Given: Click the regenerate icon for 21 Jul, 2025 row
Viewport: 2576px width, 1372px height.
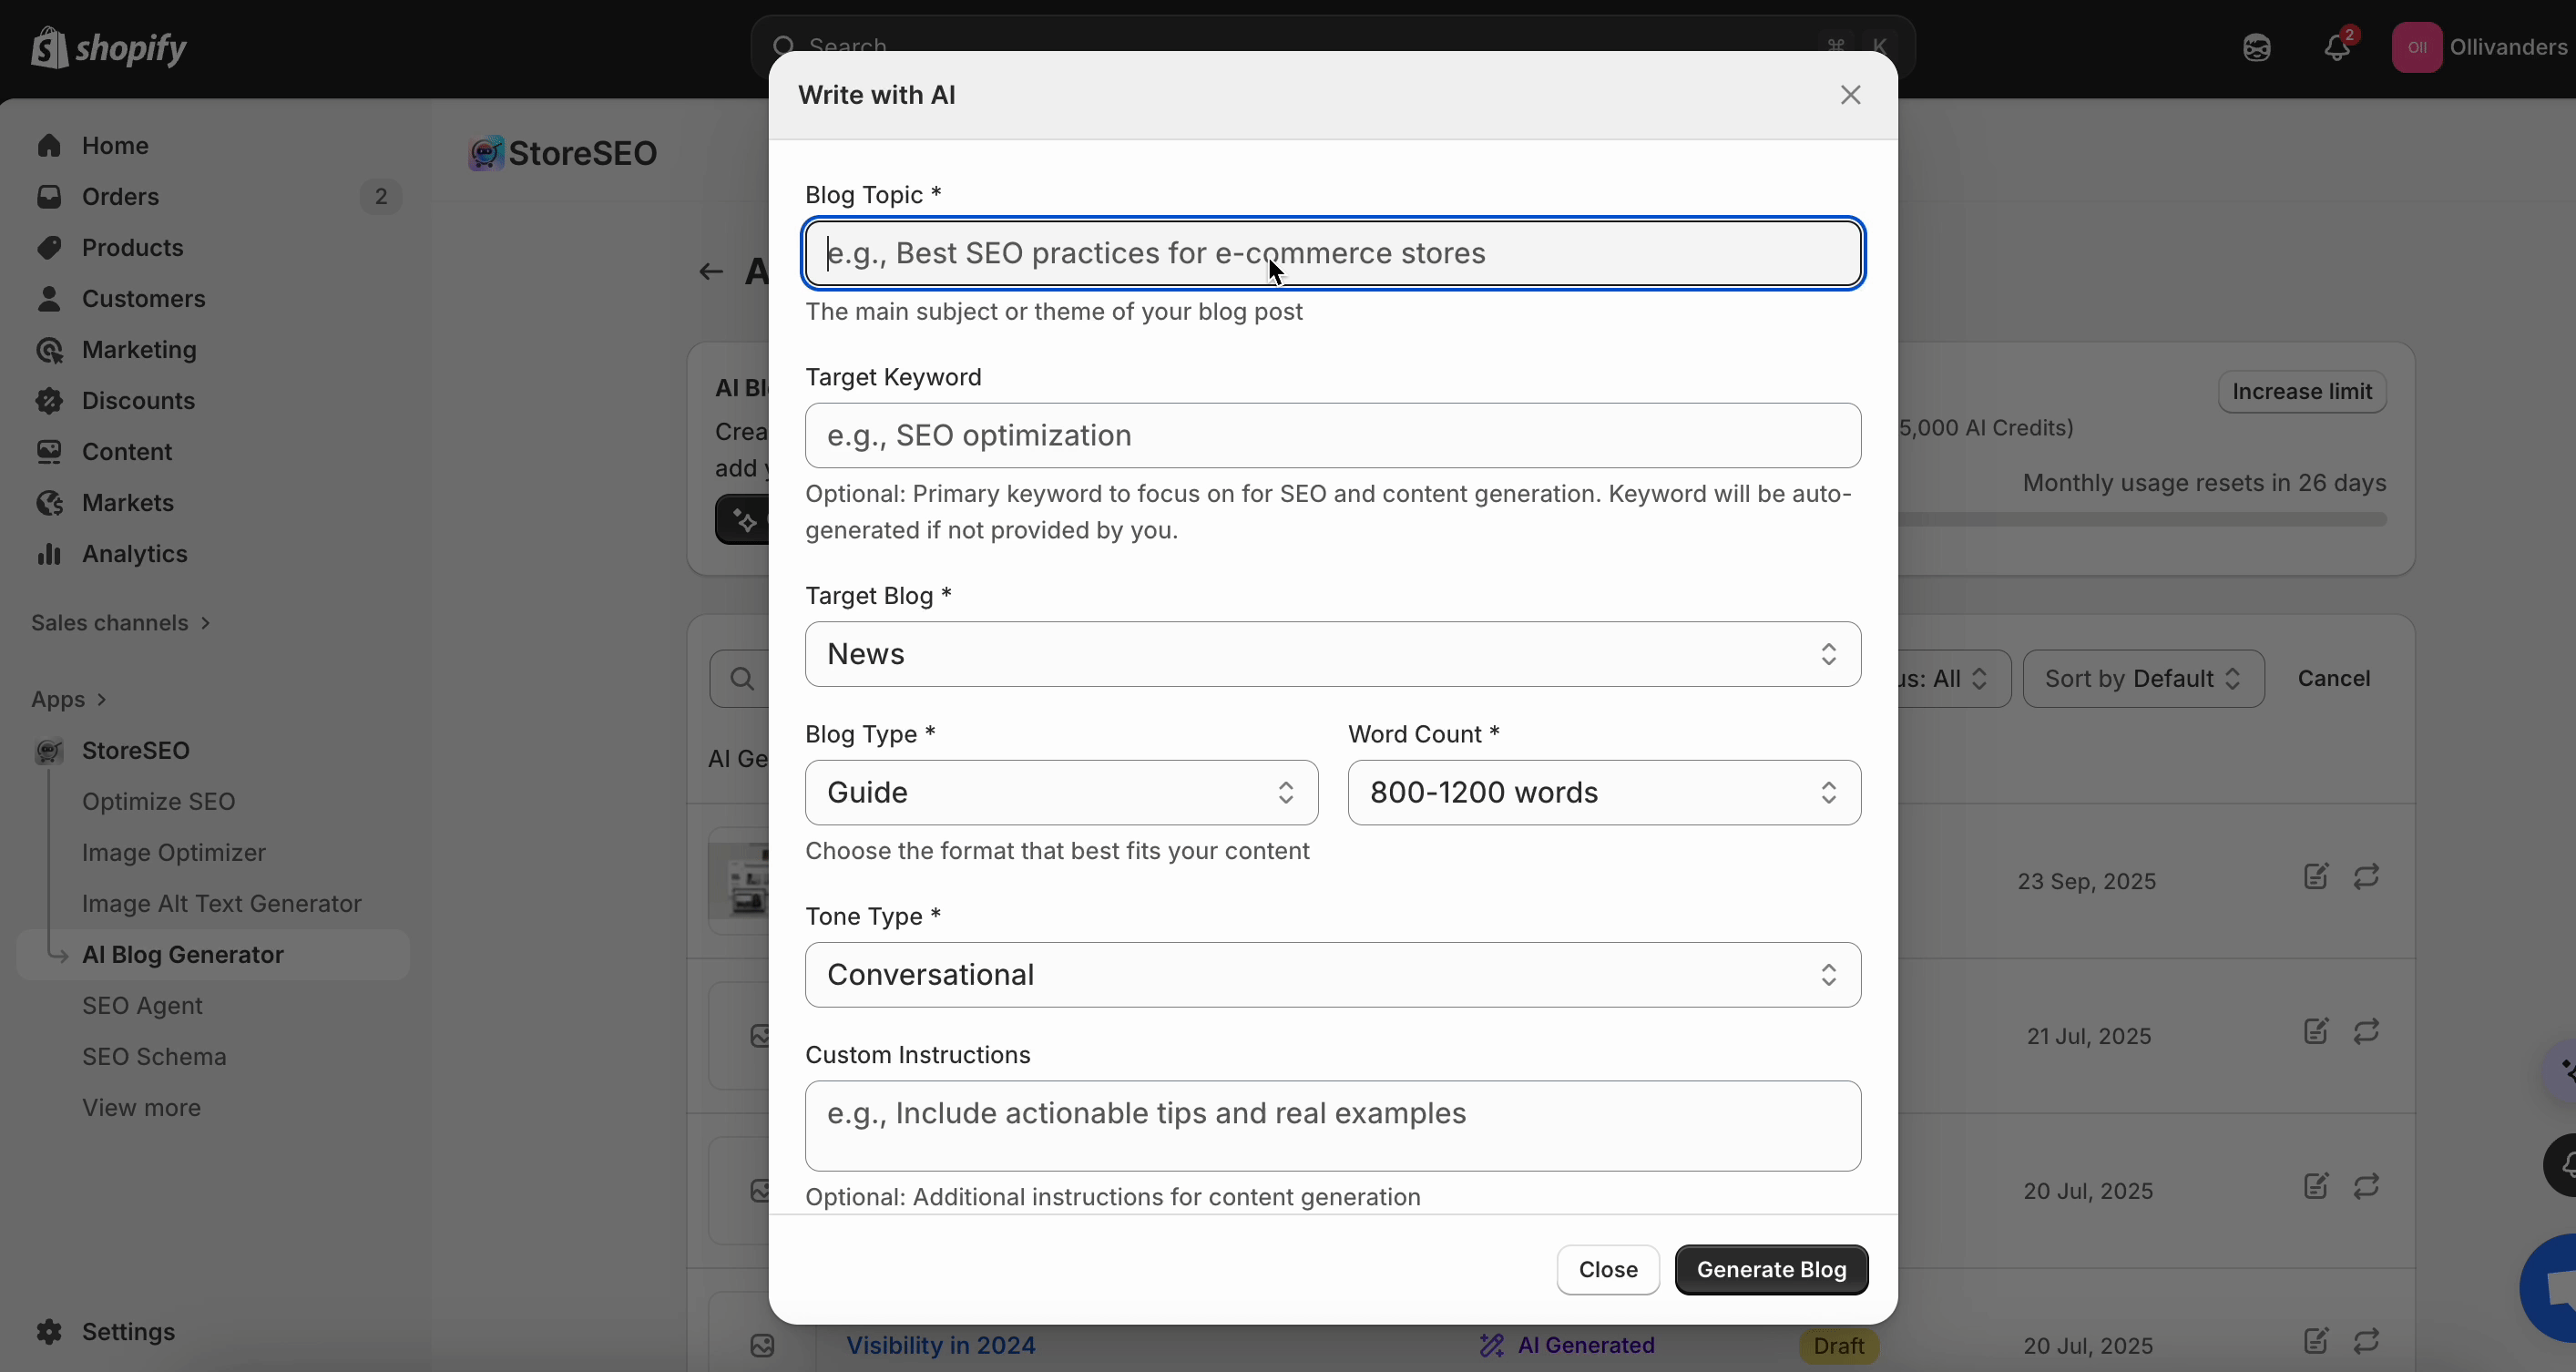Looking at the screenshot, I should 2366,1032.
